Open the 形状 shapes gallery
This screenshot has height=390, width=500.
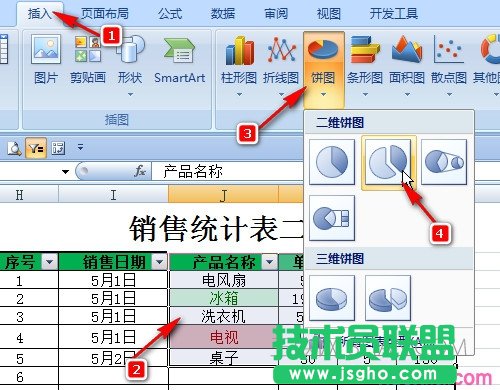point(130,59)
